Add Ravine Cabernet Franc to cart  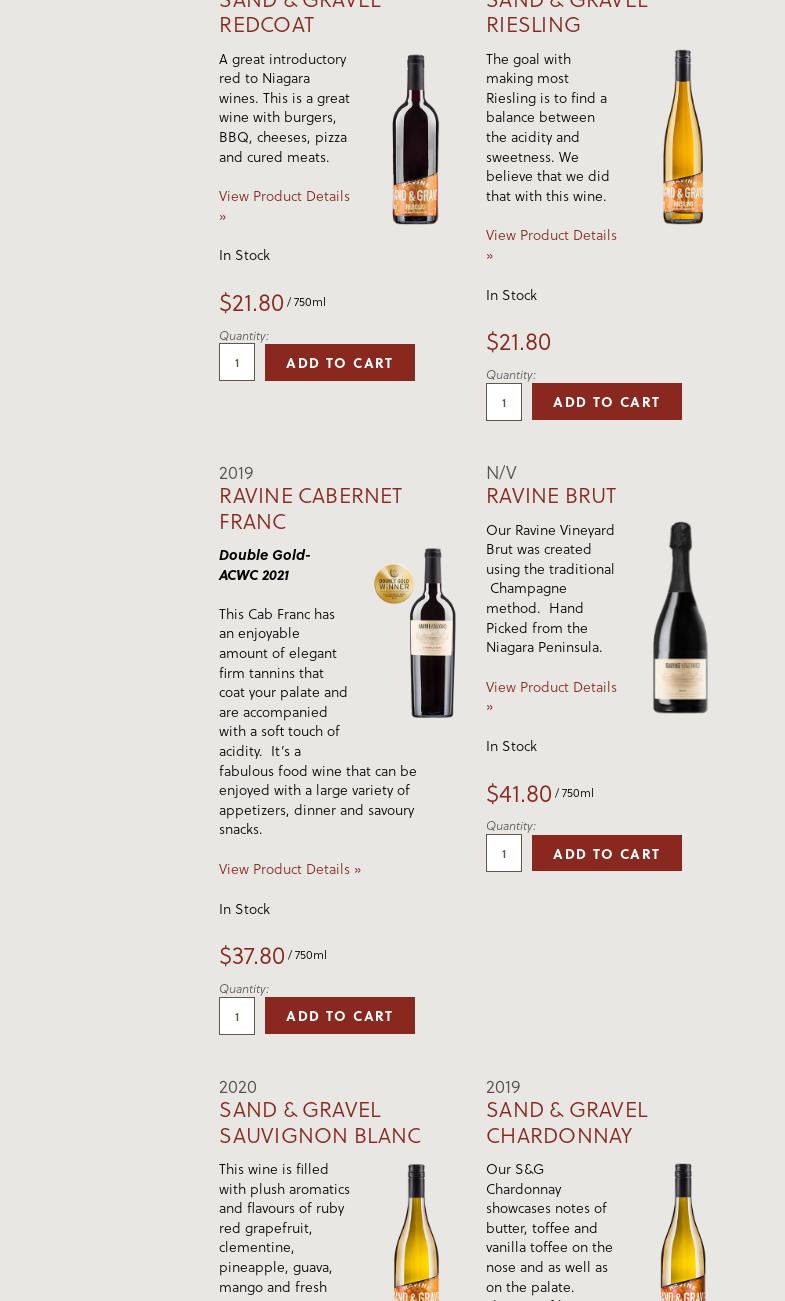click(340, 1016)
